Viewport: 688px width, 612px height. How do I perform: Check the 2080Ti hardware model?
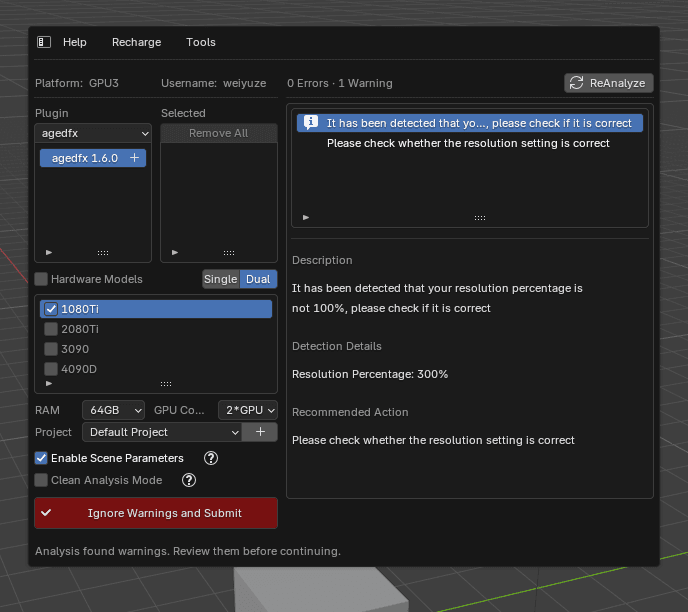(x=51, y=329)
